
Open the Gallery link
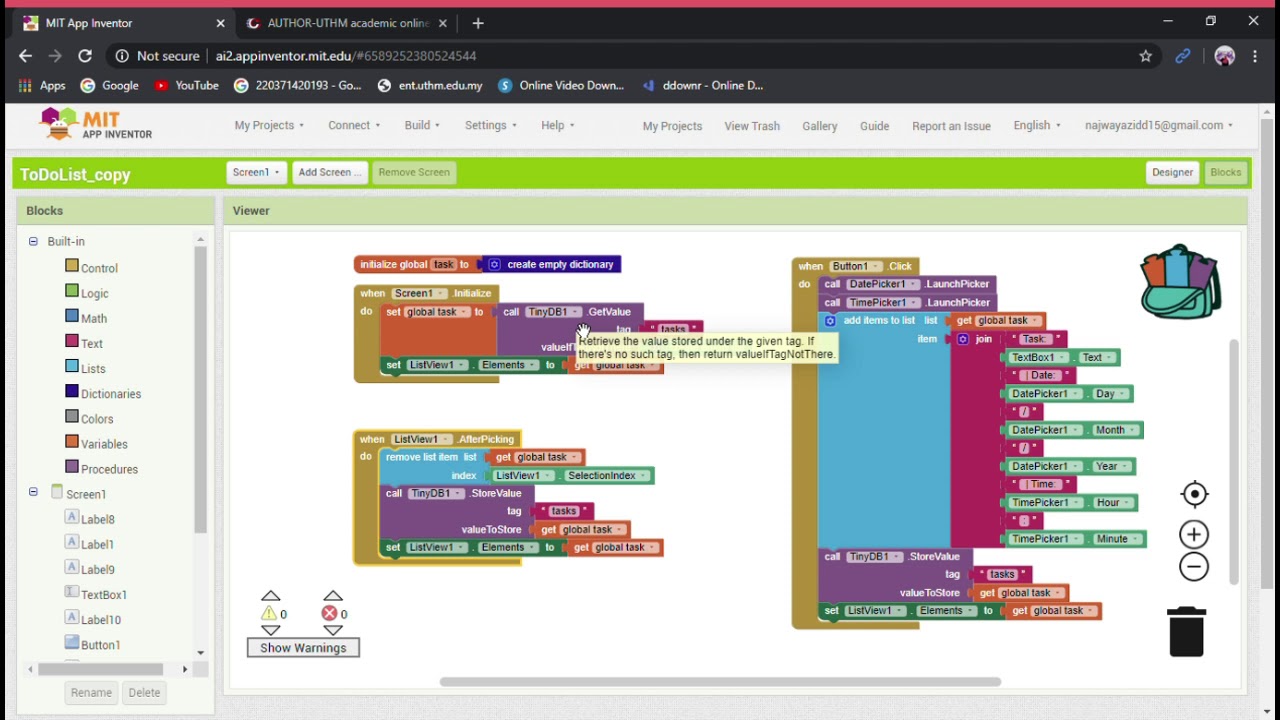point(819,126)
